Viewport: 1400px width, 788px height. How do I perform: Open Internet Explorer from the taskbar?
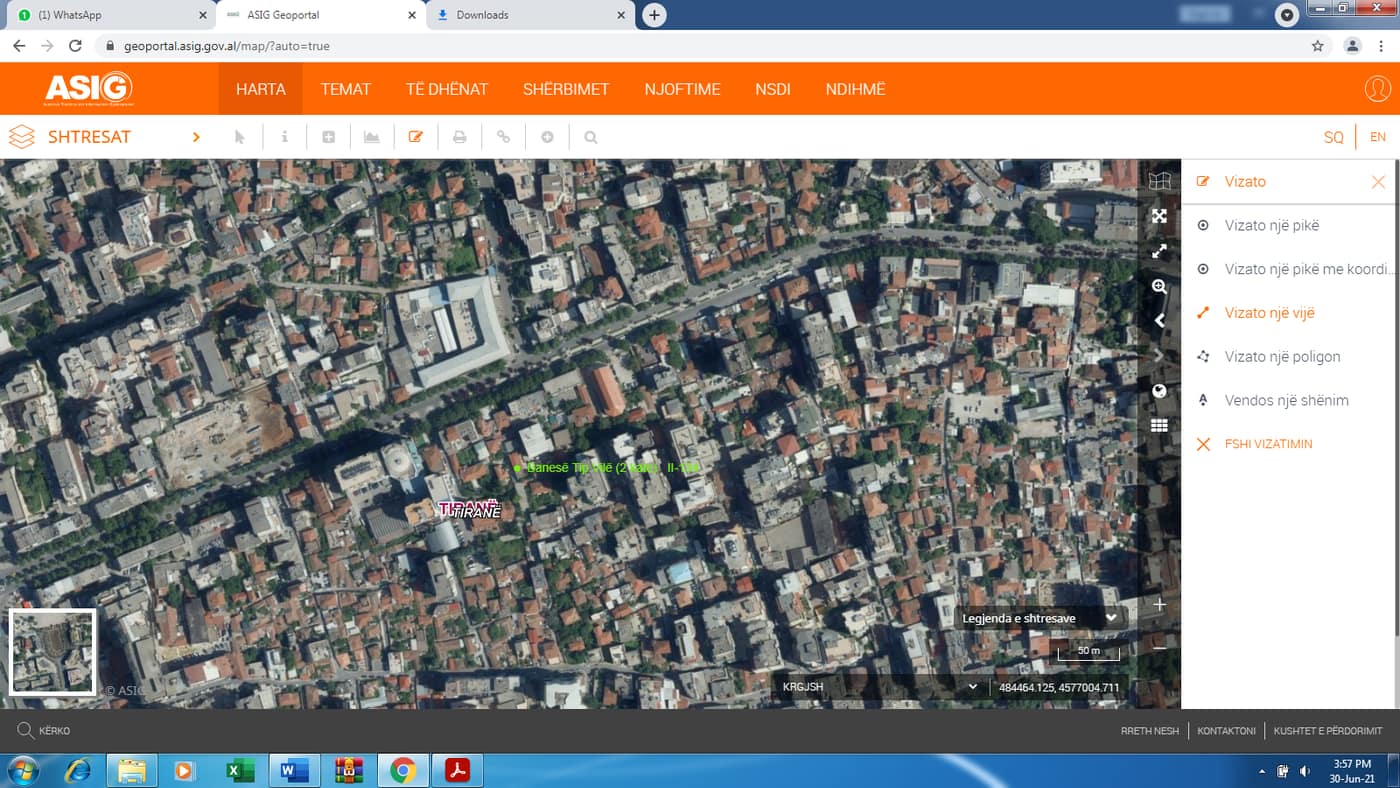(x=77, y=770)
